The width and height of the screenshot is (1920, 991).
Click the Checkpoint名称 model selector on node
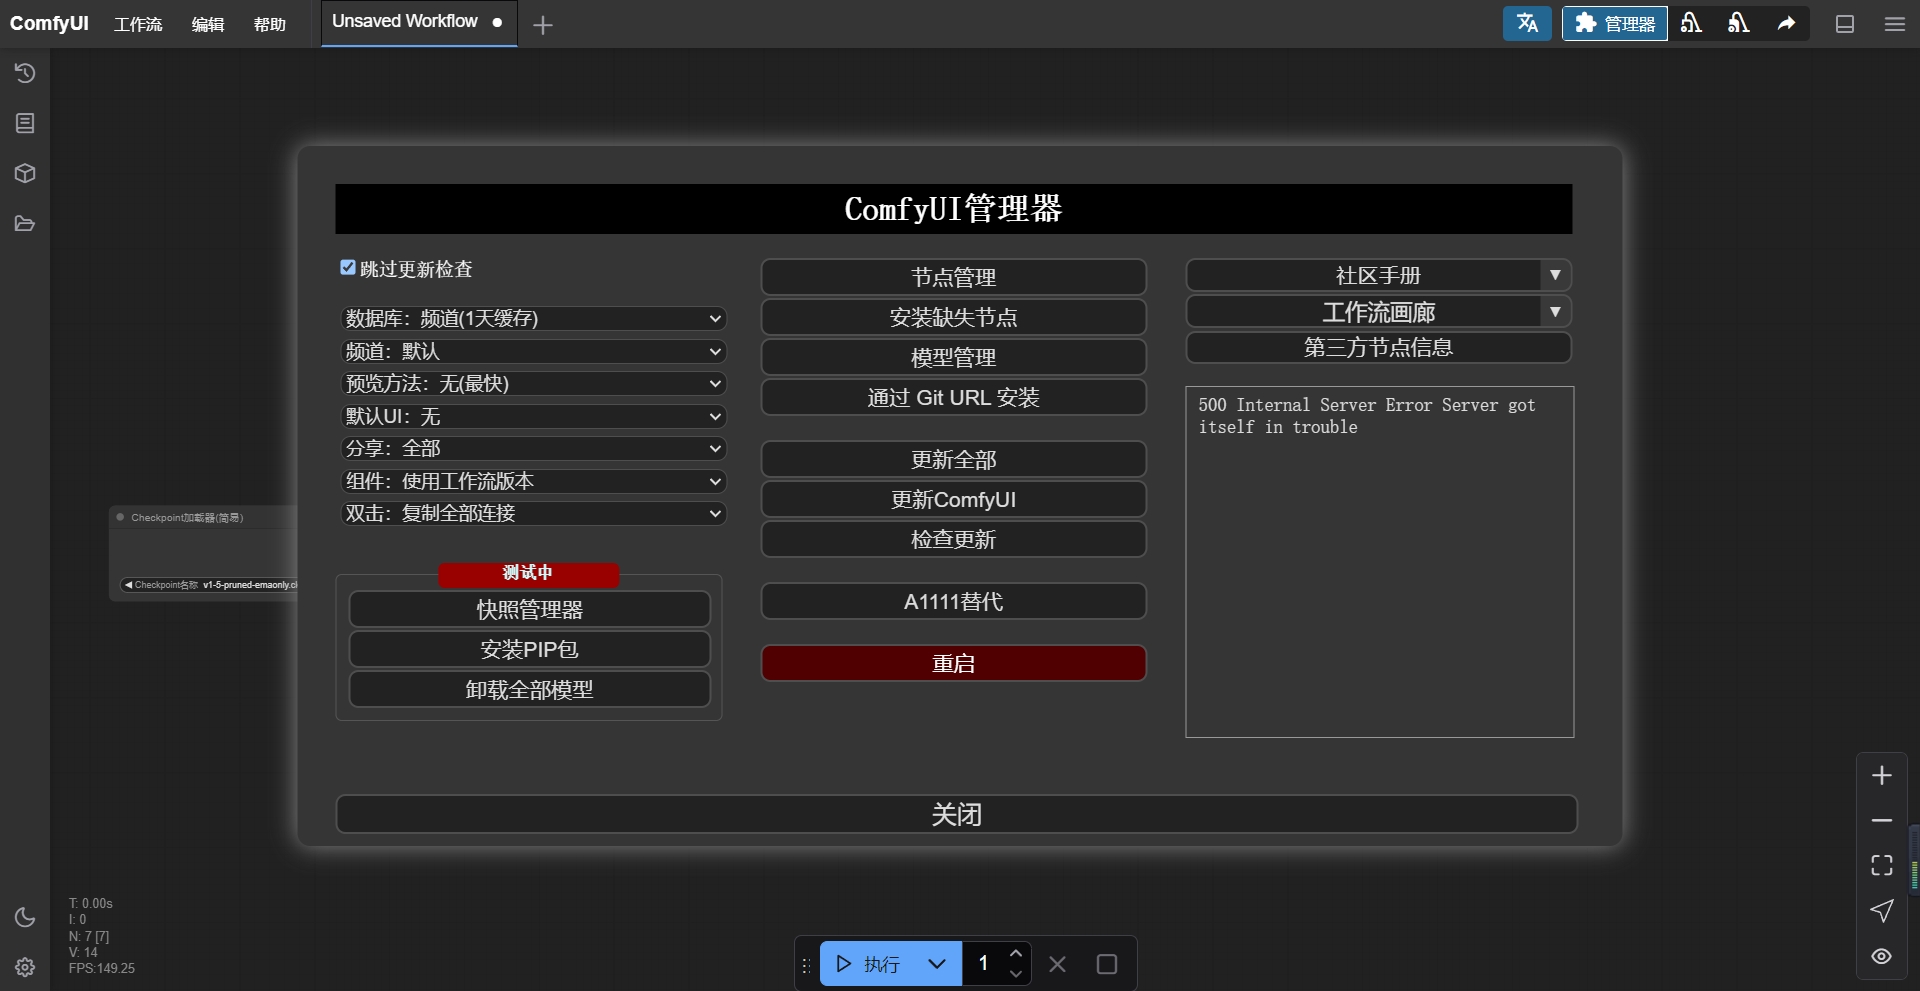point(210,585)
